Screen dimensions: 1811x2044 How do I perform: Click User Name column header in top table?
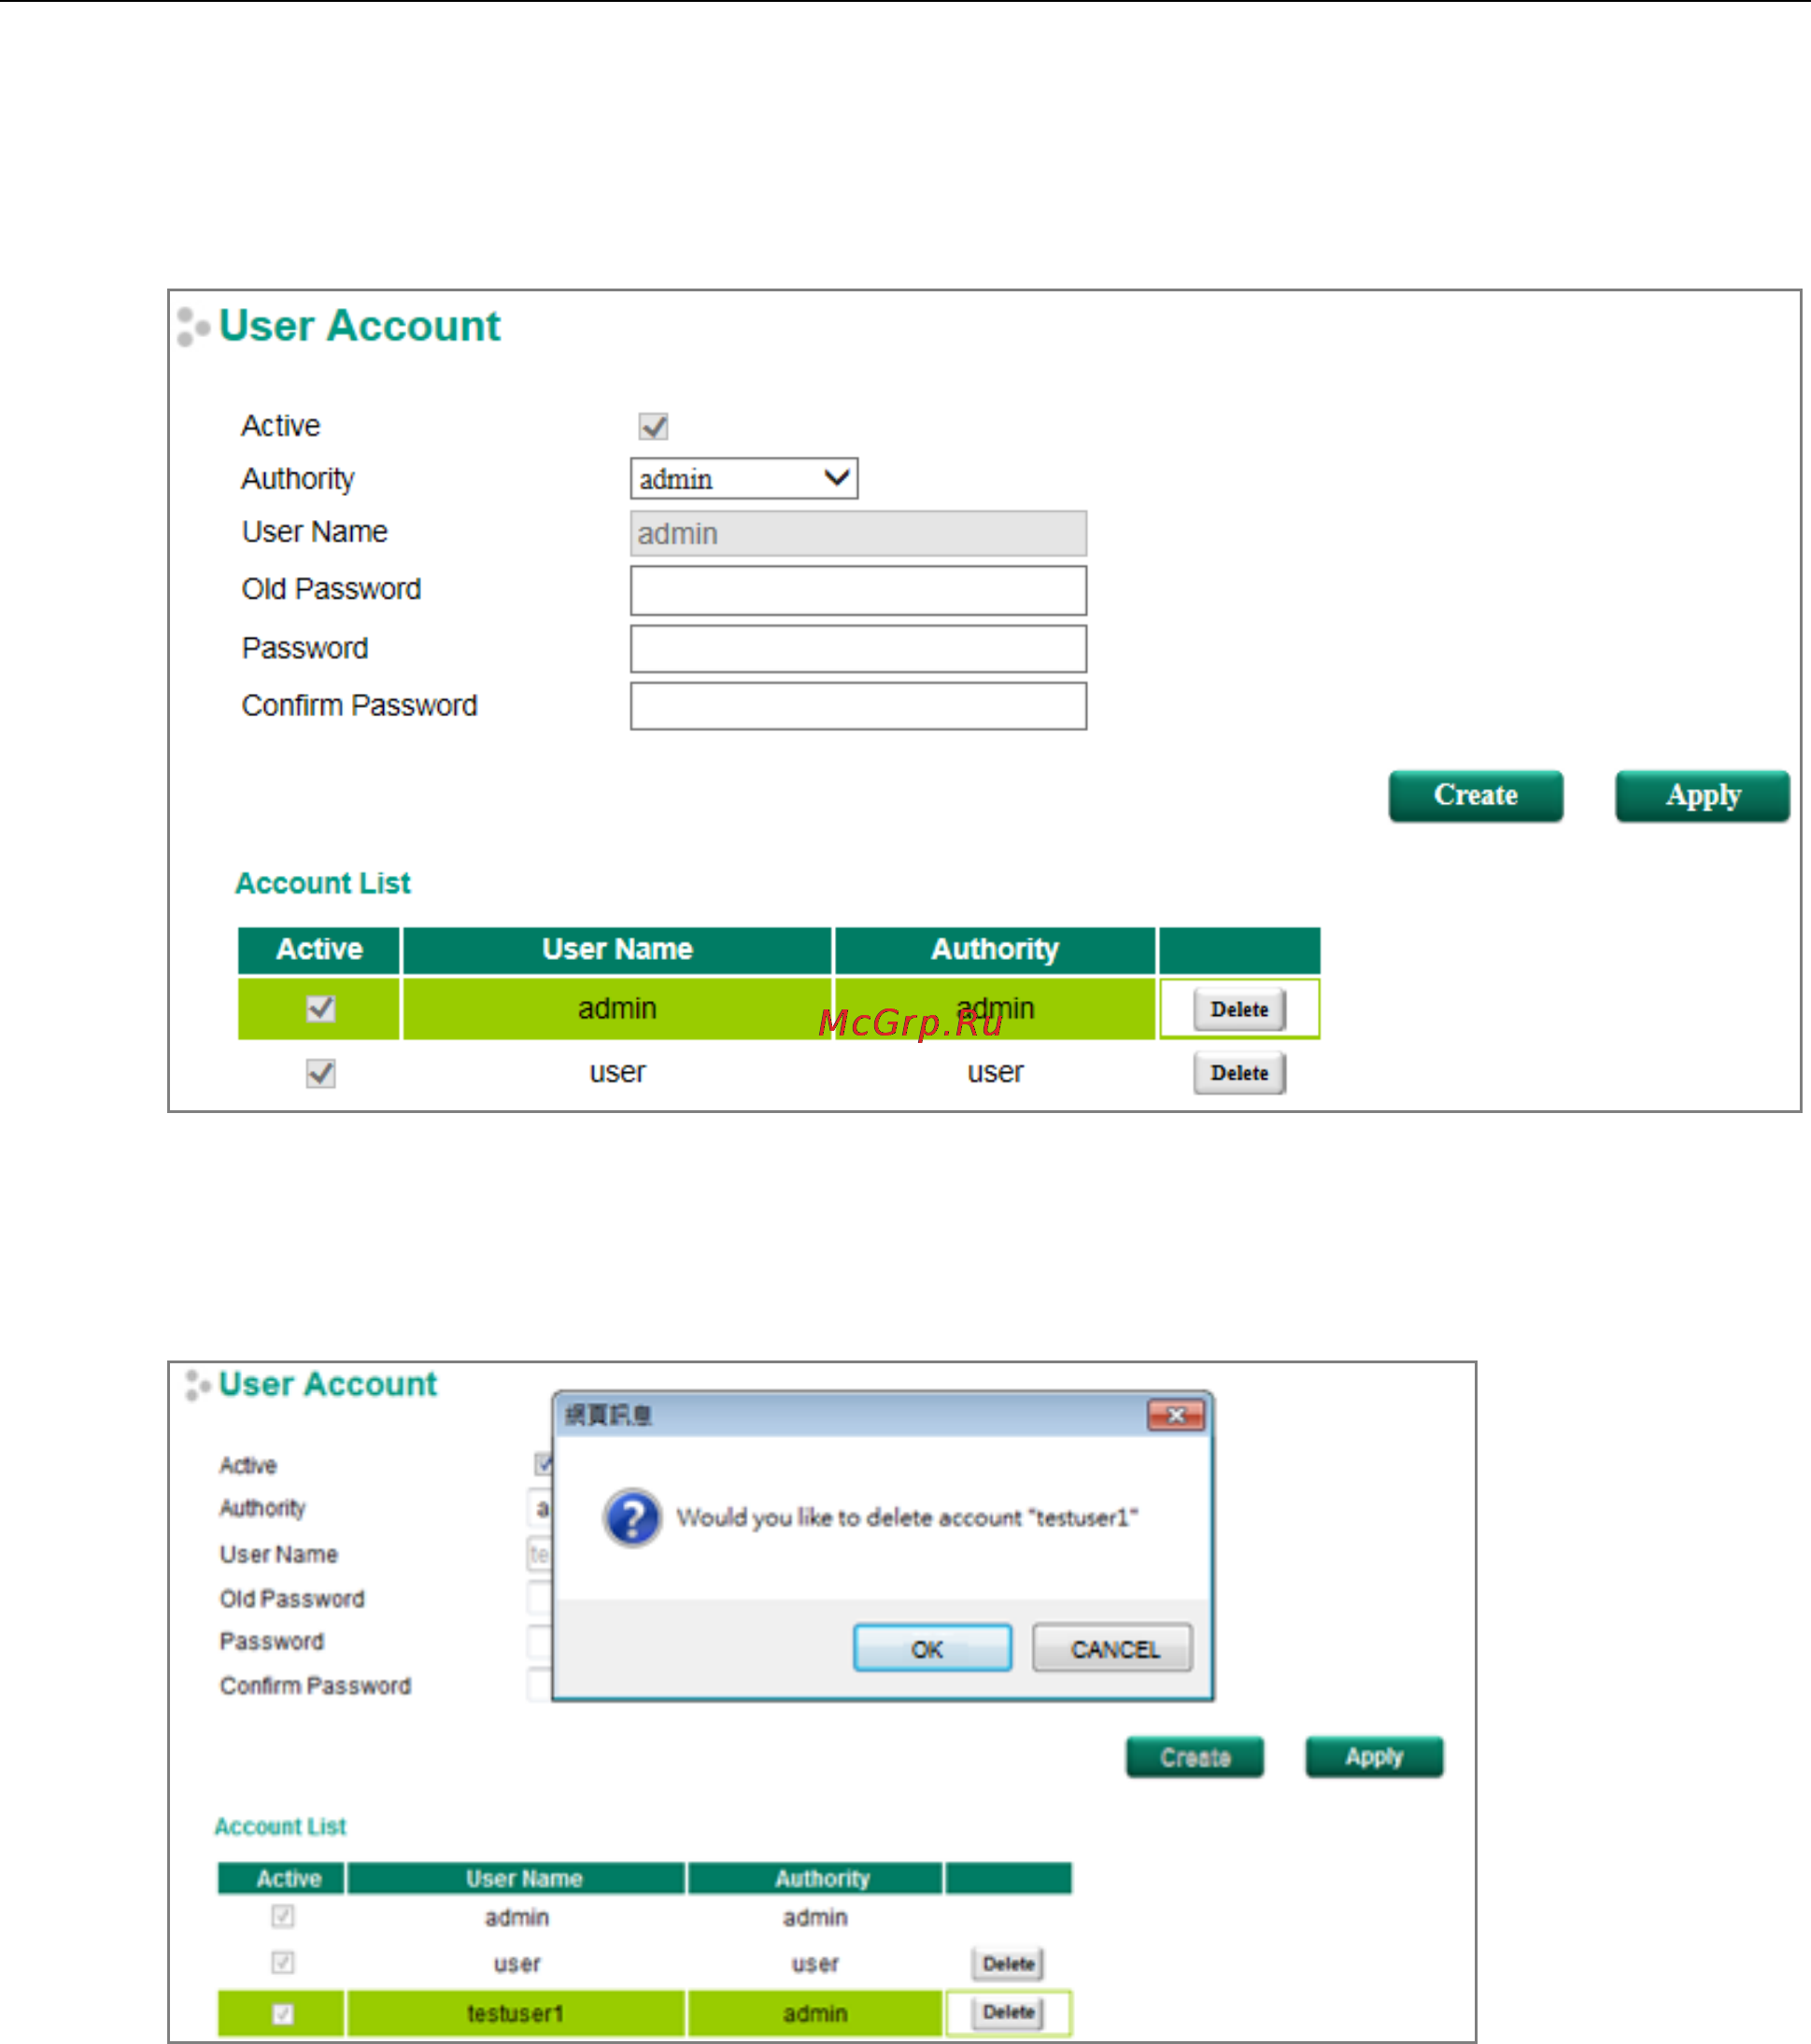(617, 950)
